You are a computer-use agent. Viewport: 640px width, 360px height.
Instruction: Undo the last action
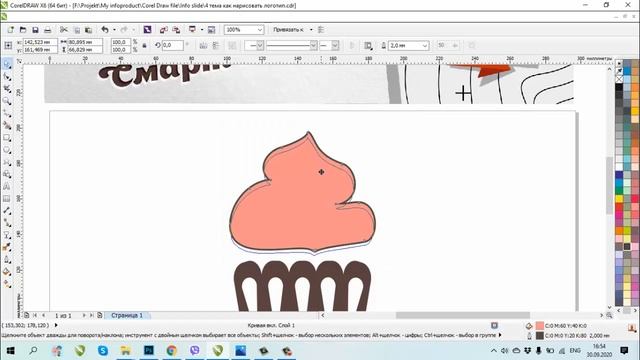[x=105, y=30]
